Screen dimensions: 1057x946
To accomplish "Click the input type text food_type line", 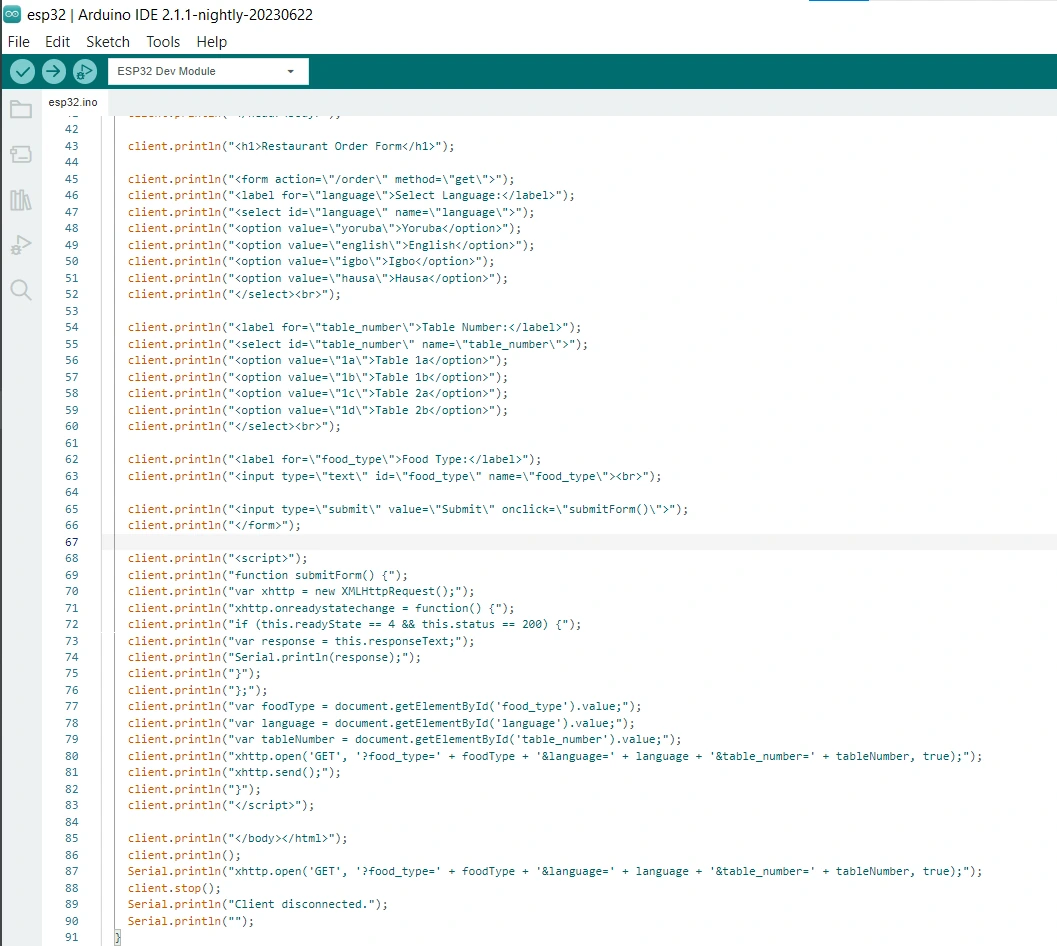I will (394, 477).
